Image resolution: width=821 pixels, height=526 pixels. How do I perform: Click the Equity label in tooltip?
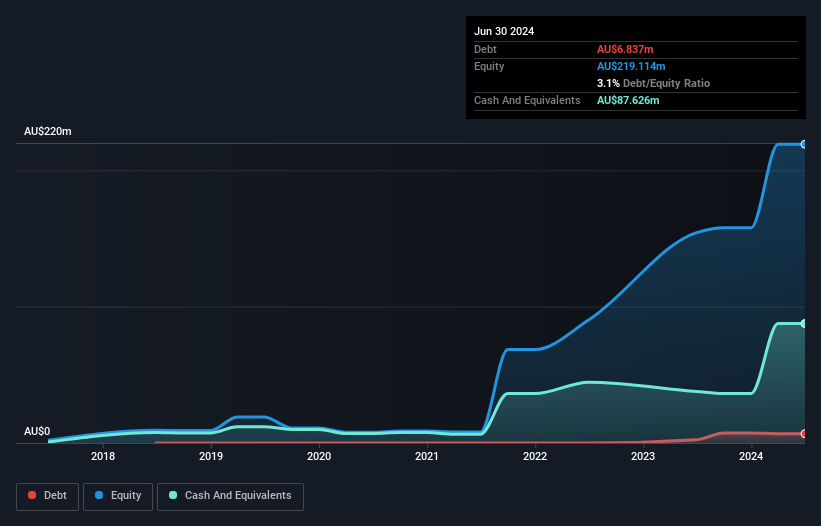489,66
